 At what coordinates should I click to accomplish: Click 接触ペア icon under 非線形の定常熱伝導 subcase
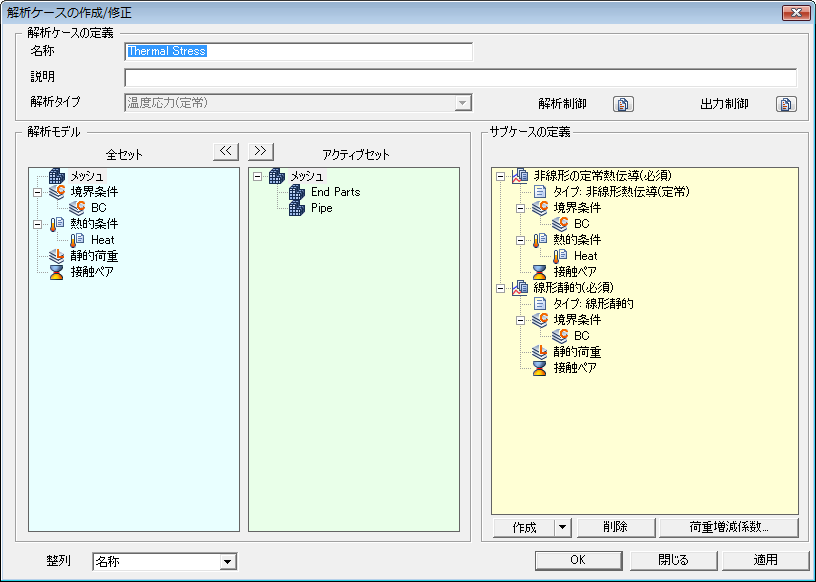(540, 272)
